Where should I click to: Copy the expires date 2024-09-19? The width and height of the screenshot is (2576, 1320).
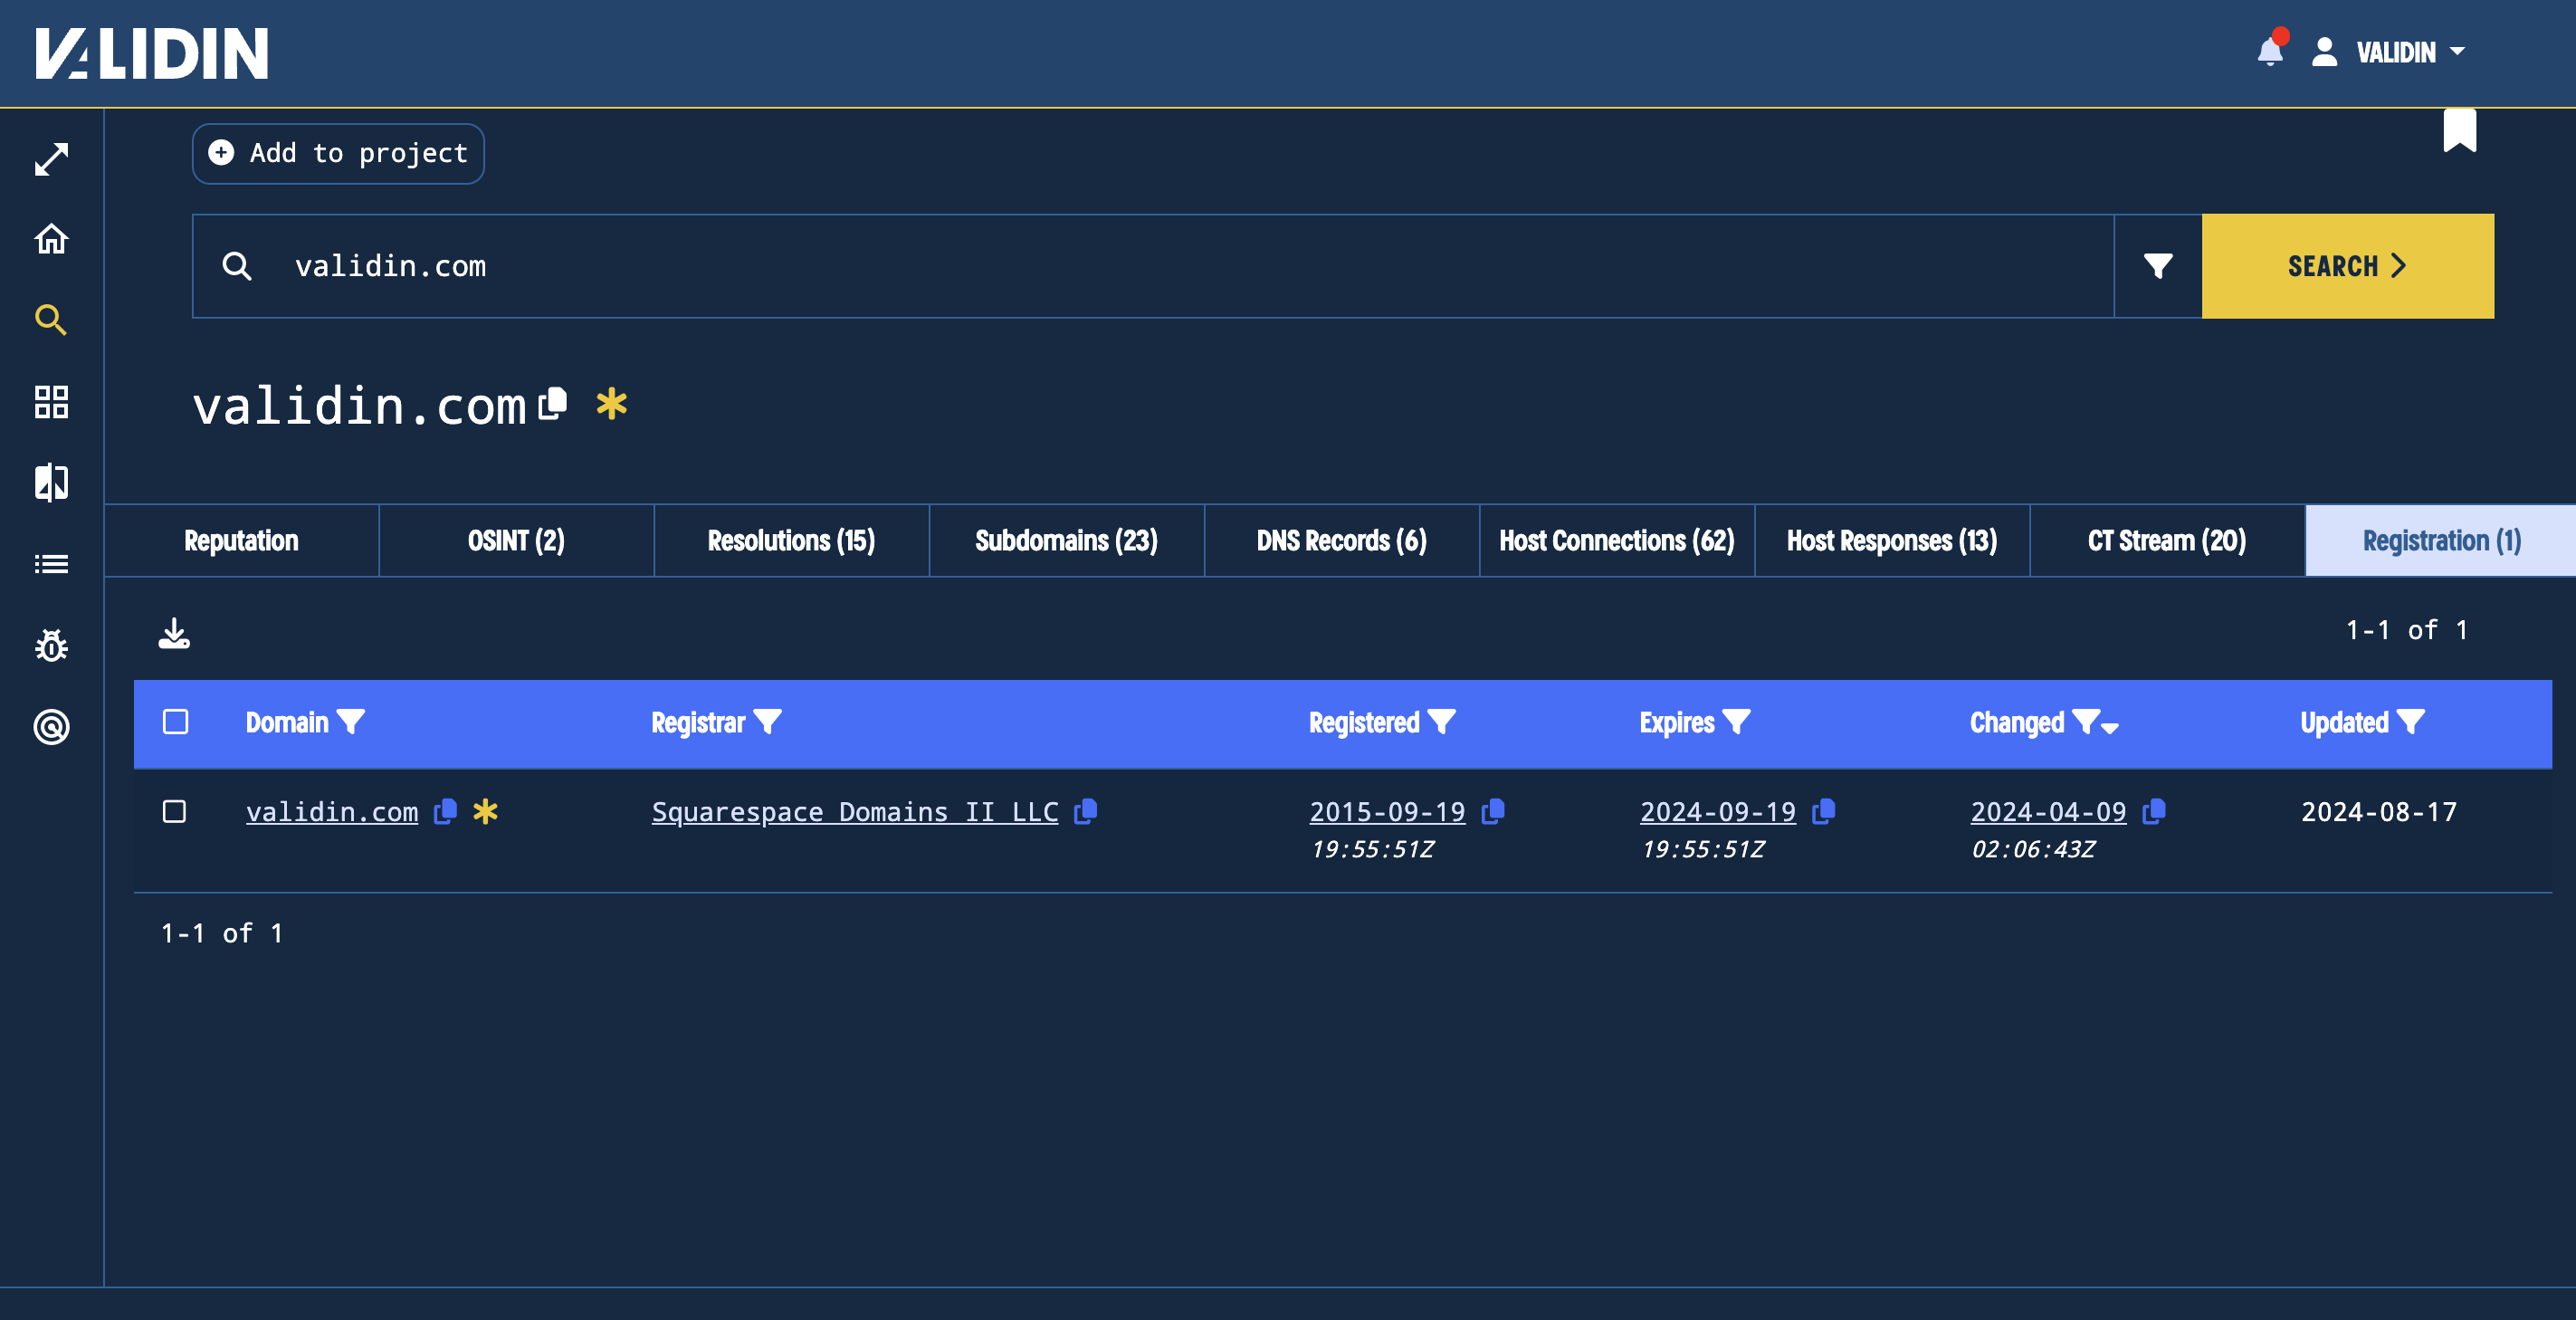pos(1823,811)
